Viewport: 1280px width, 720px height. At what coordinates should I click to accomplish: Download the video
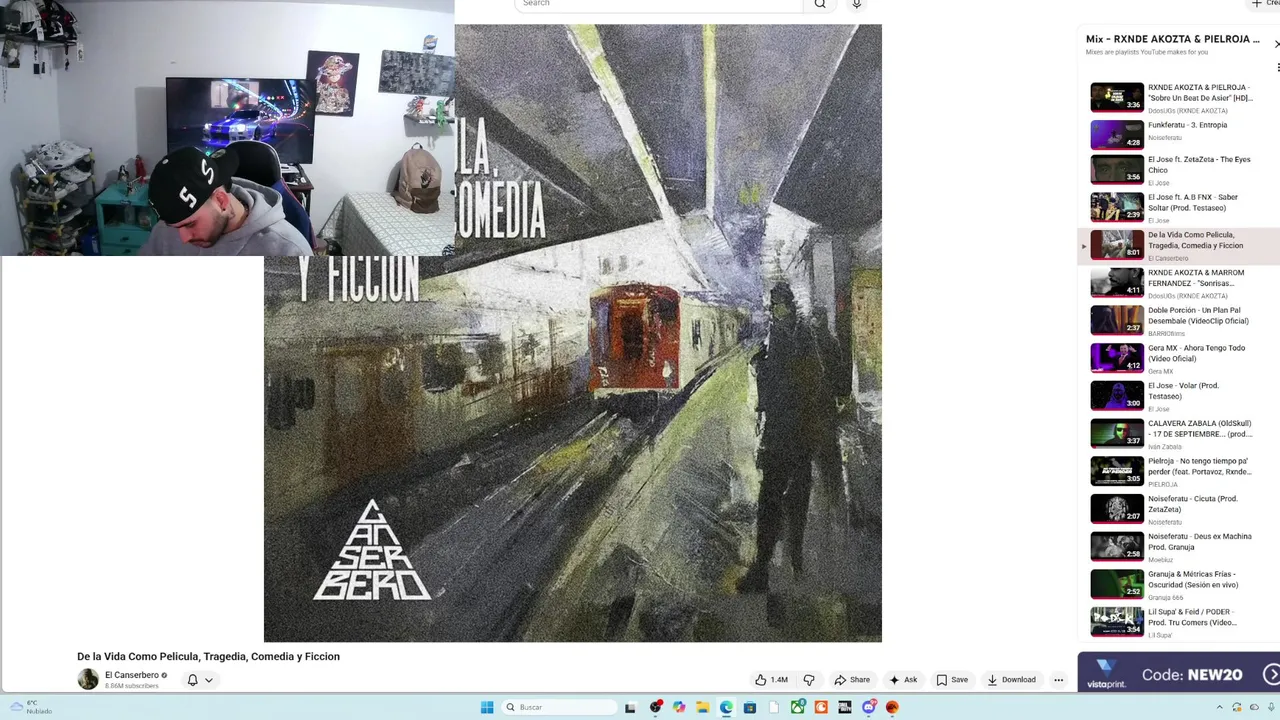pyautogui.click(x=1011, y=680)
